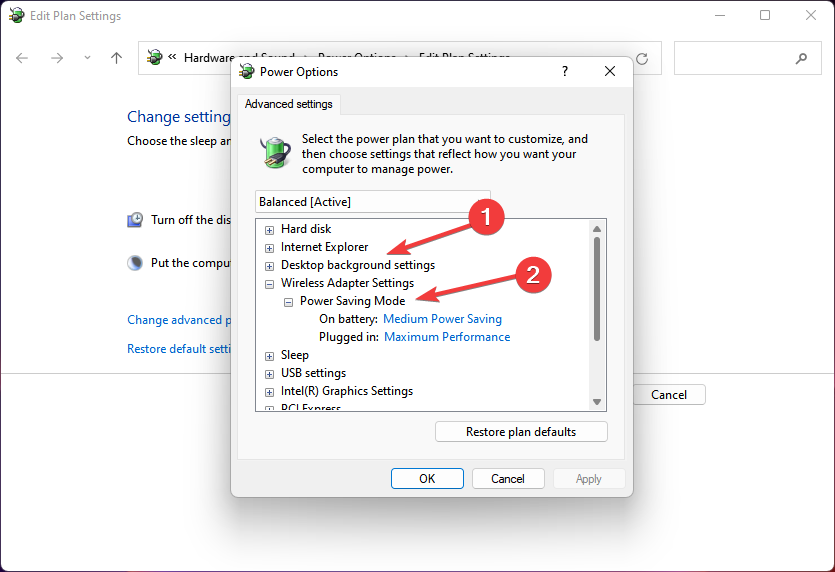
Task: Select the Internet Explorer tree item
Action: [324, 247]
